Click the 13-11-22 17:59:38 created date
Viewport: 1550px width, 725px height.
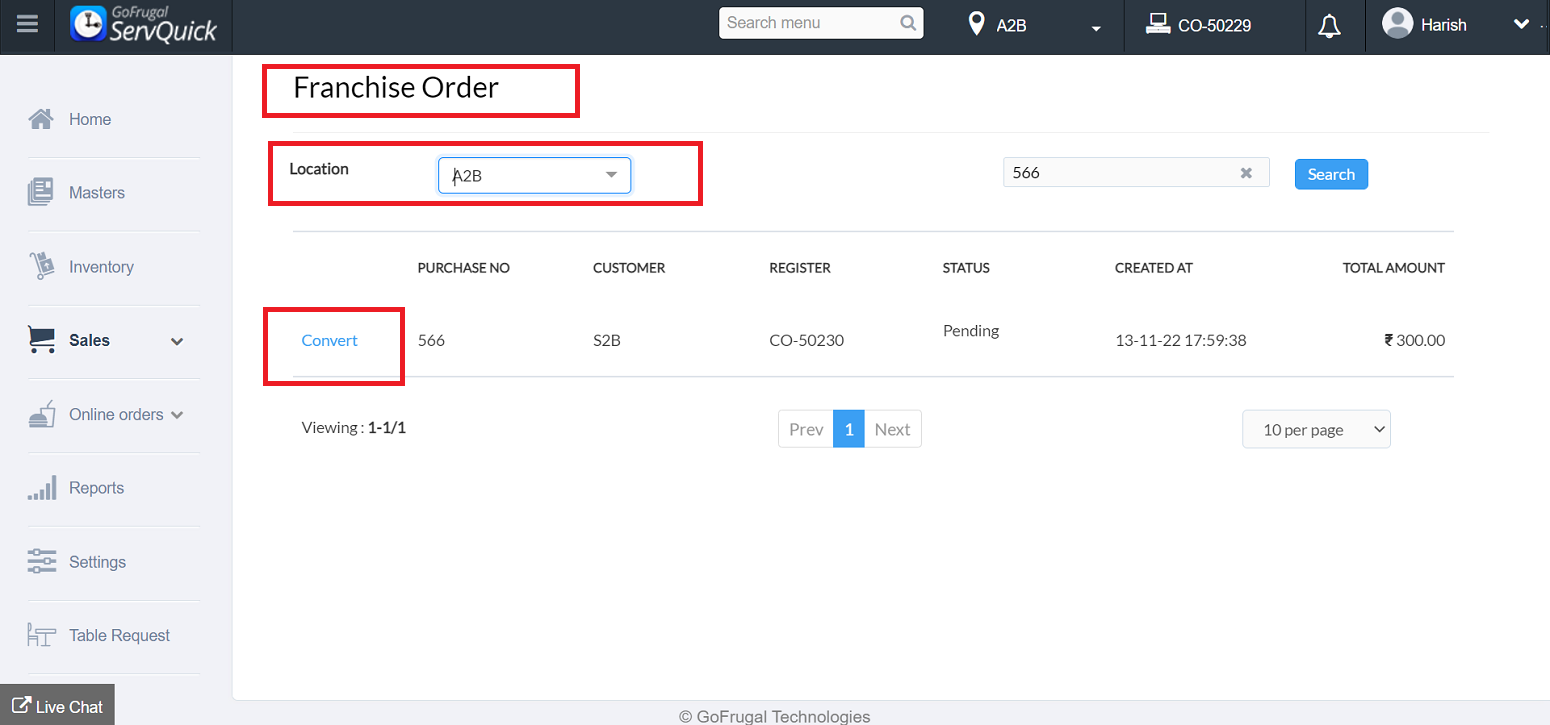(x=1181, y=340)
